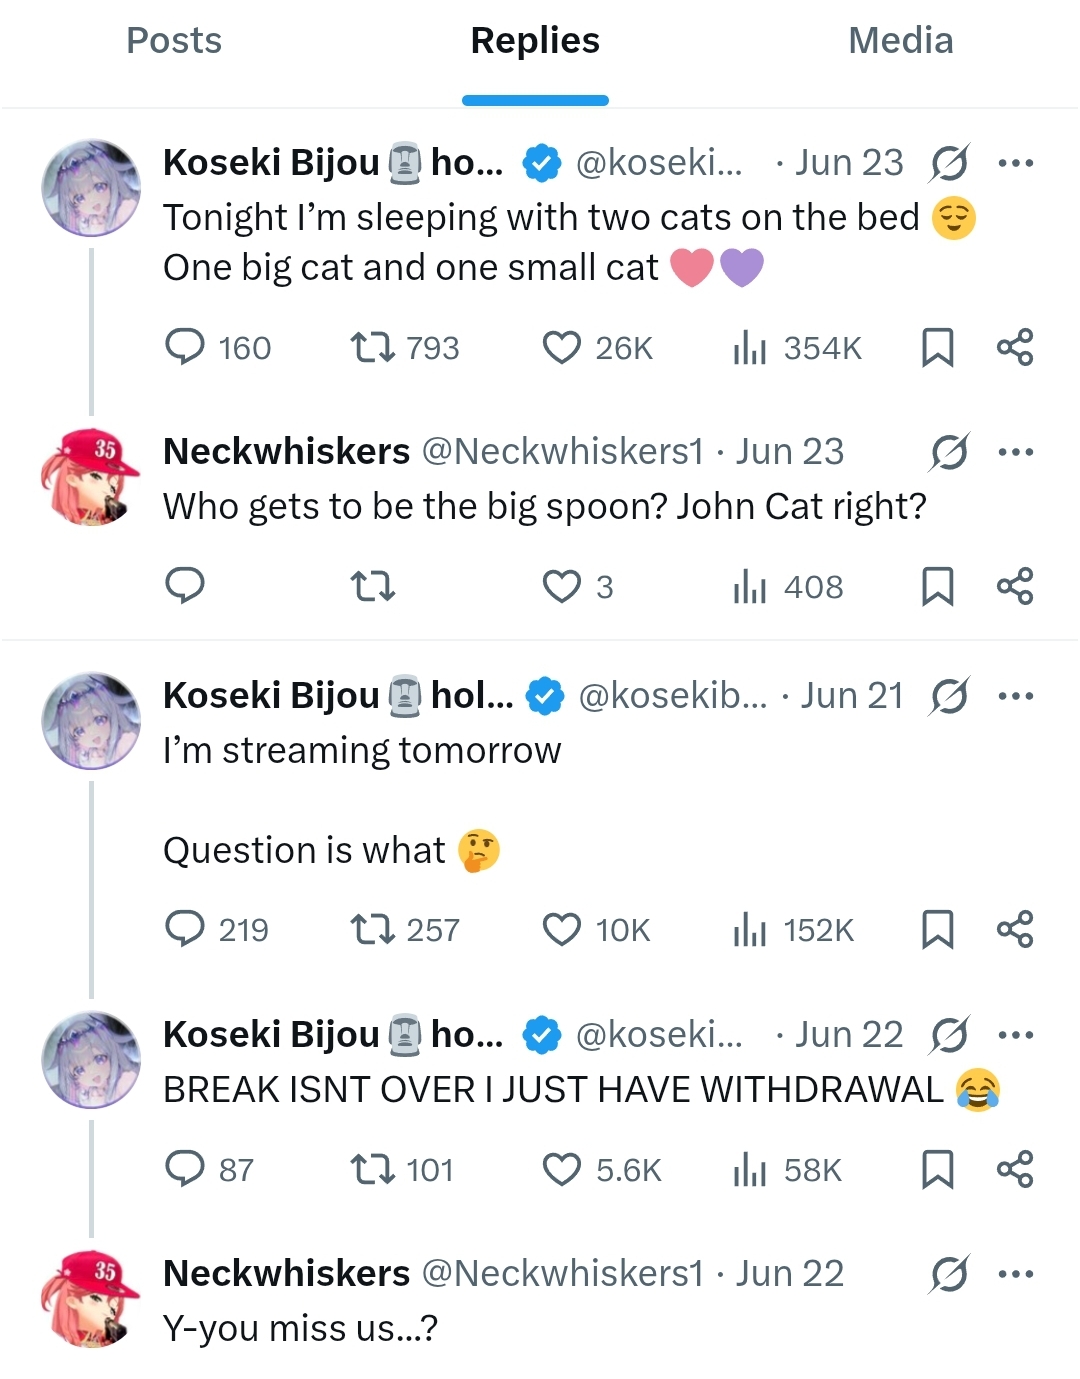Screen dimensions: 1080x1379
Task: Switch to the Posts tab
Action: (174, 41)
